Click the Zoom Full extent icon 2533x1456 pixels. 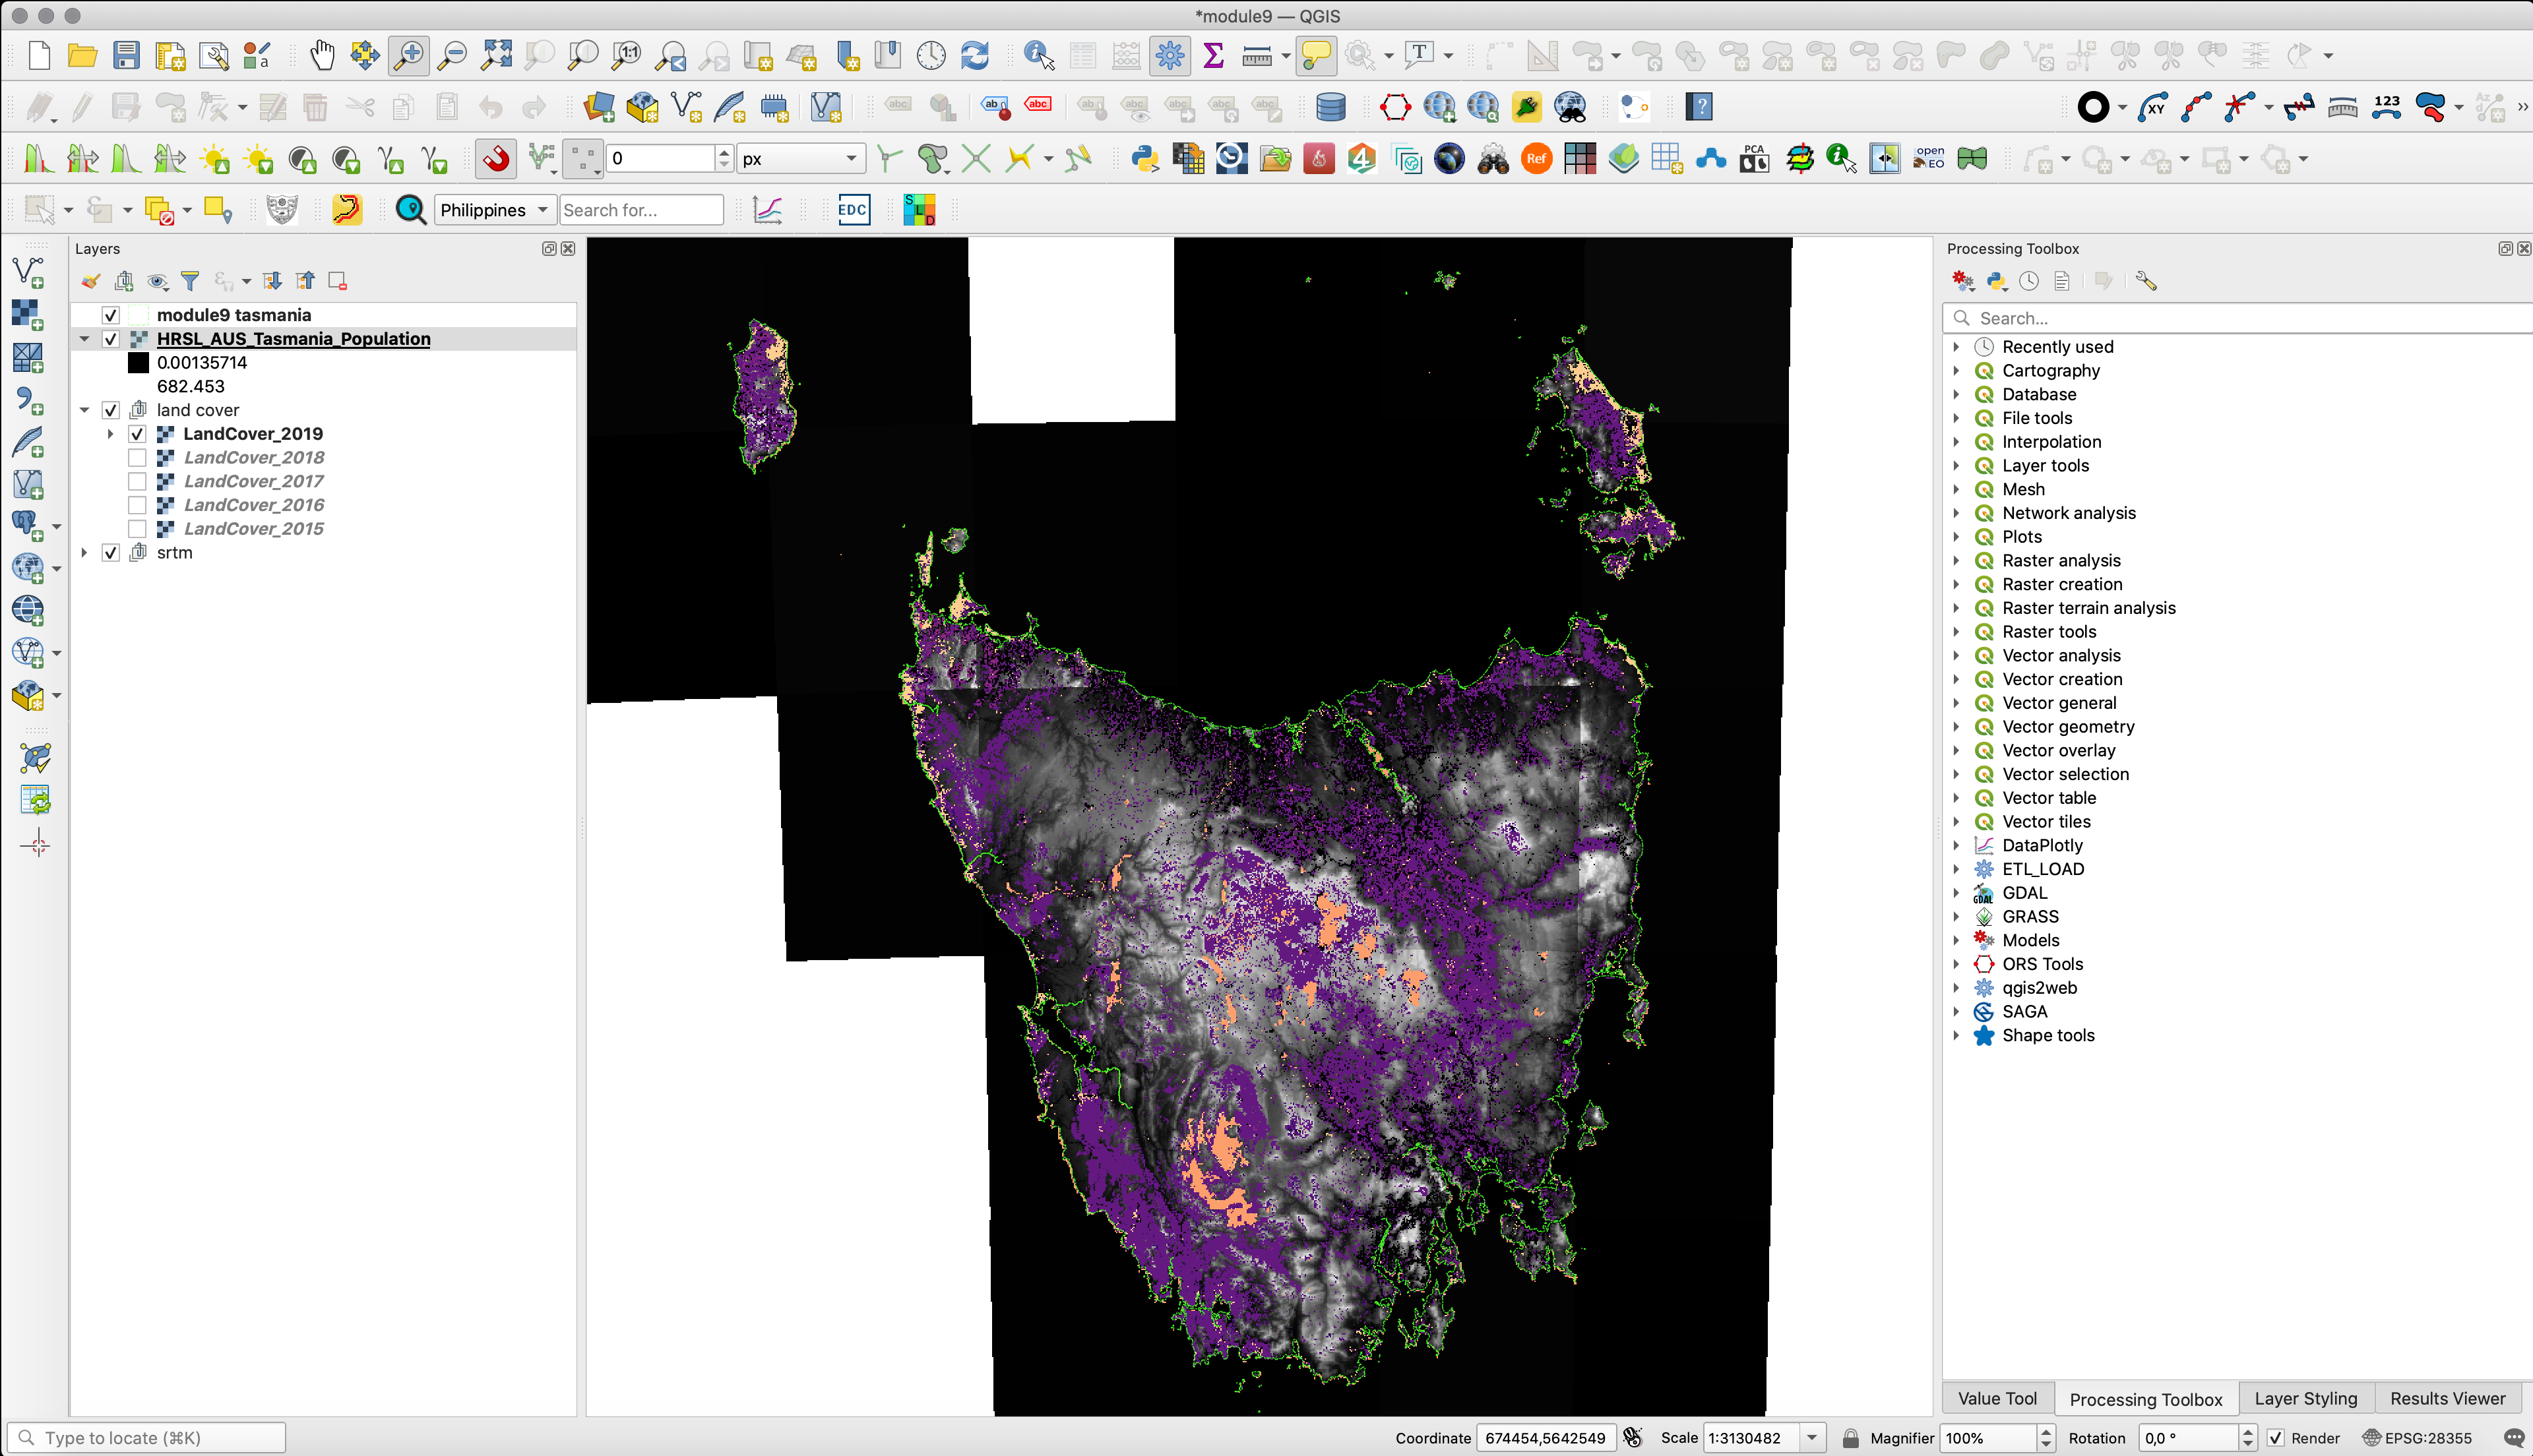496,55
